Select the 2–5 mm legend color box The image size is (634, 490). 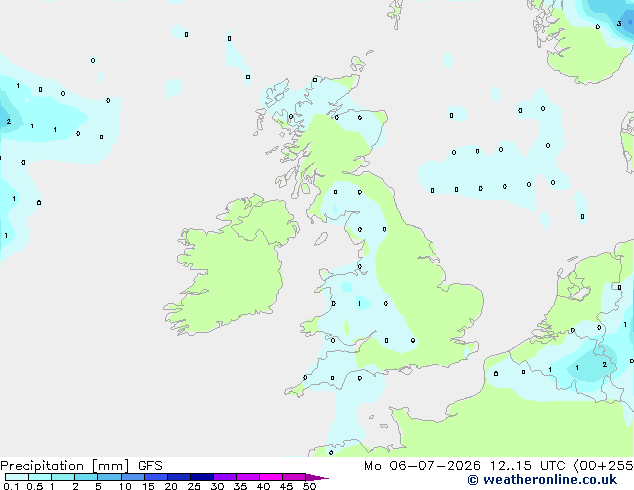coord(86,477)
